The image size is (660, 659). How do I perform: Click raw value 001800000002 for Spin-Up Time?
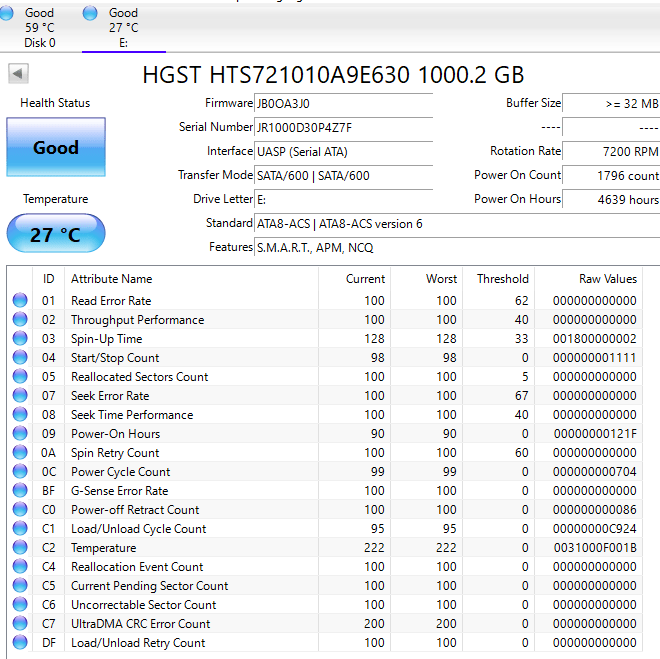pyautogui.click(x=595, y=339)
